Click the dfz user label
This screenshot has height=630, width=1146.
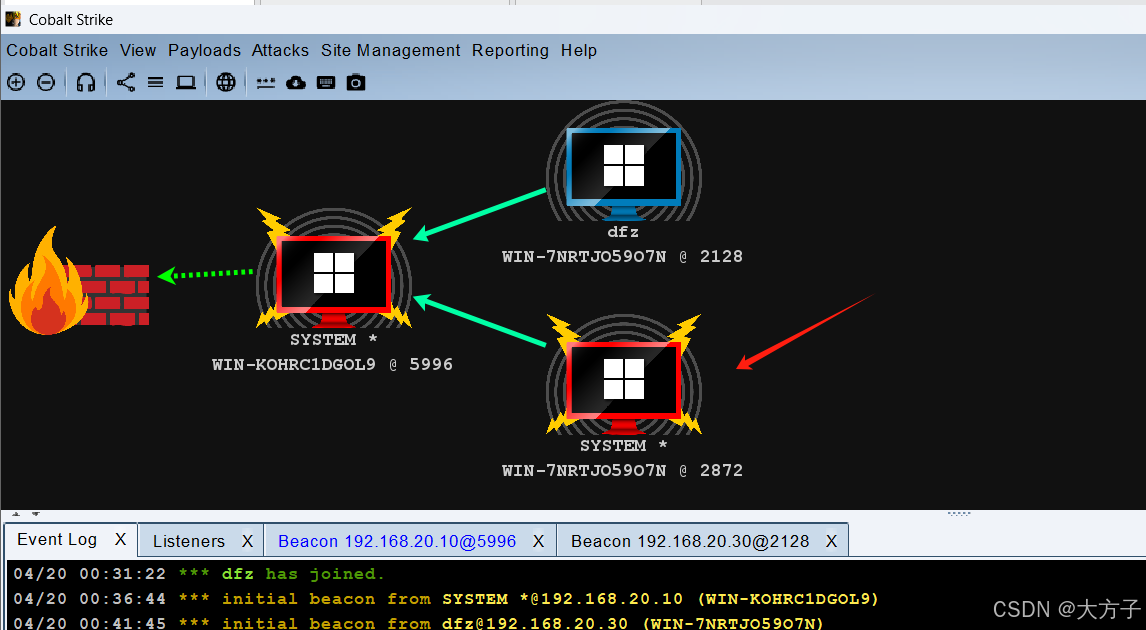(x=623, y=232)
